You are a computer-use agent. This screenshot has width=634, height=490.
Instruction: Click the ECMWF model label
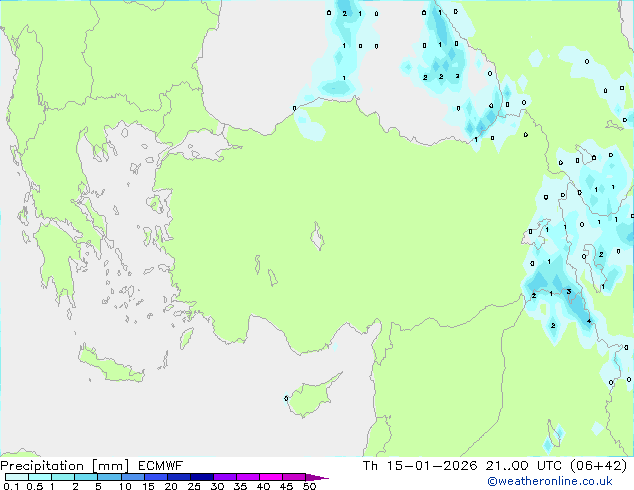(161, 466)
